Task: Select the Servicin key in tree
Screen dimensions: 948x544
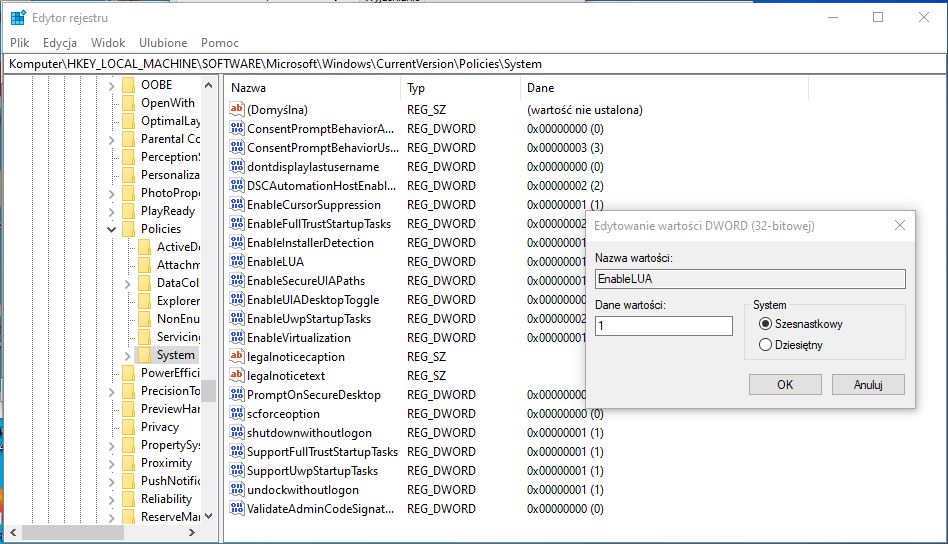Action: click(178, 337)
